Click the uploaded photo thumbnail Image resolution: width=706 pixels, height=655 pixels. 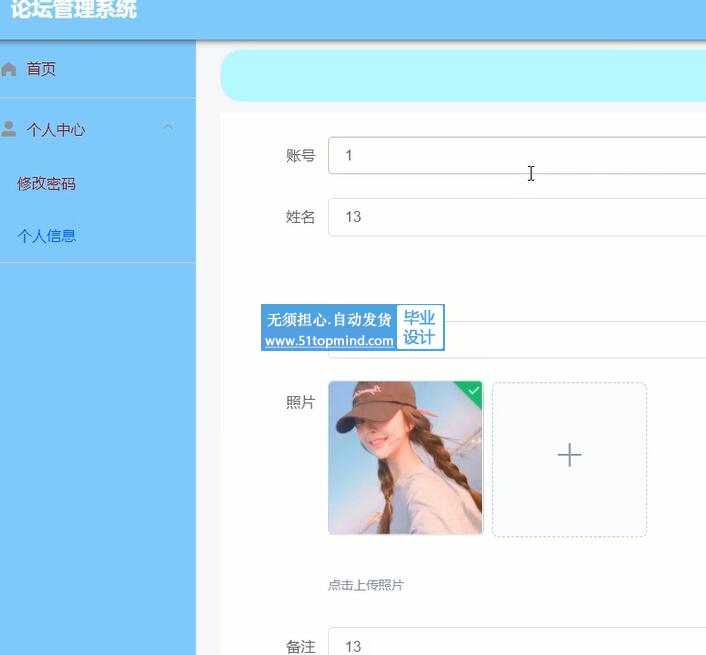(x=405, y=458)
